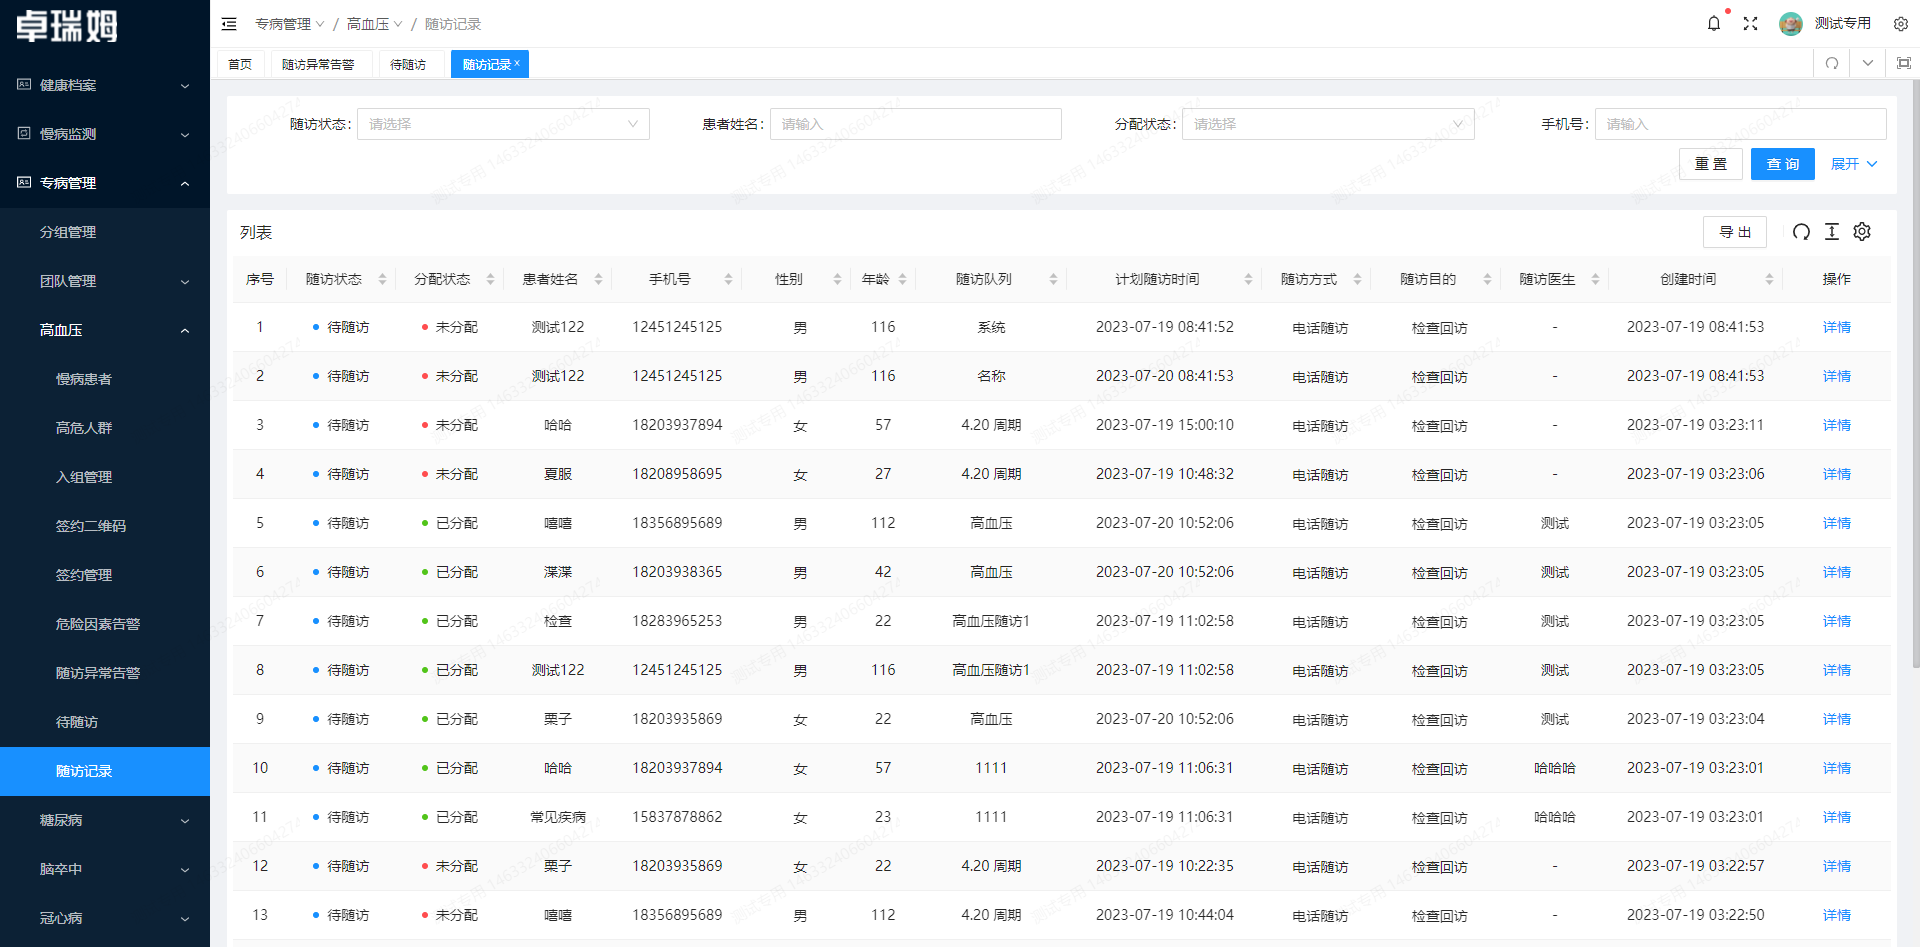Click 重置 reset button
Viewport: 1920px width, 947px height.
click(x=1710, y=164)
